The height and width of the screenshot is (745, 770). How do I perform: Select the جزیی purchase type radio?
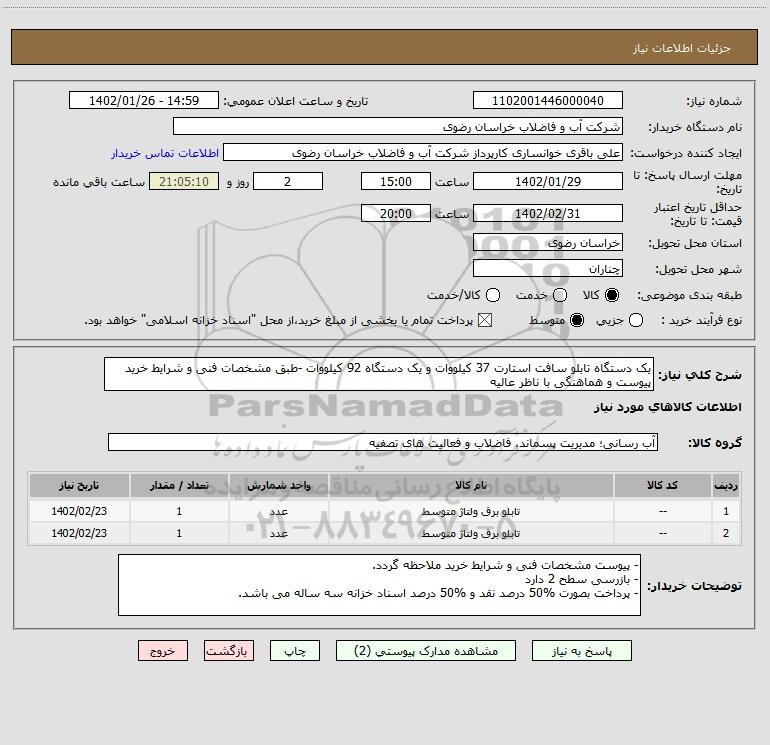636,320
